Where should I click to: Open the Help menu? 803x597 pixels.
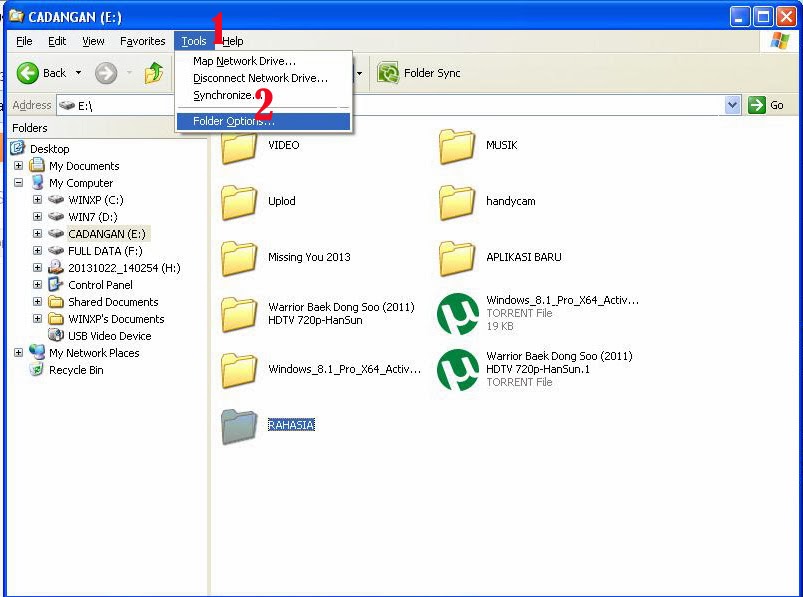click(x=233, y=41)
